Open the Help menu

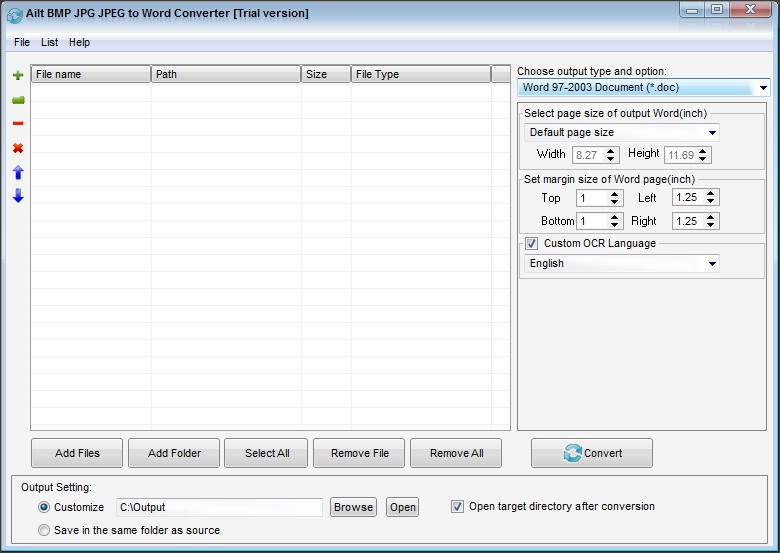tap(80, 42)
